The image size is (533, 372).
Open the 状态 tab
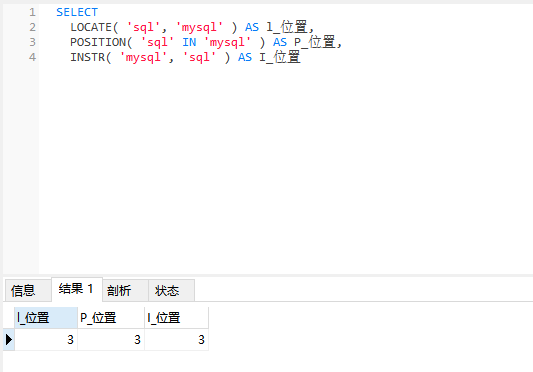click(171, 290)
